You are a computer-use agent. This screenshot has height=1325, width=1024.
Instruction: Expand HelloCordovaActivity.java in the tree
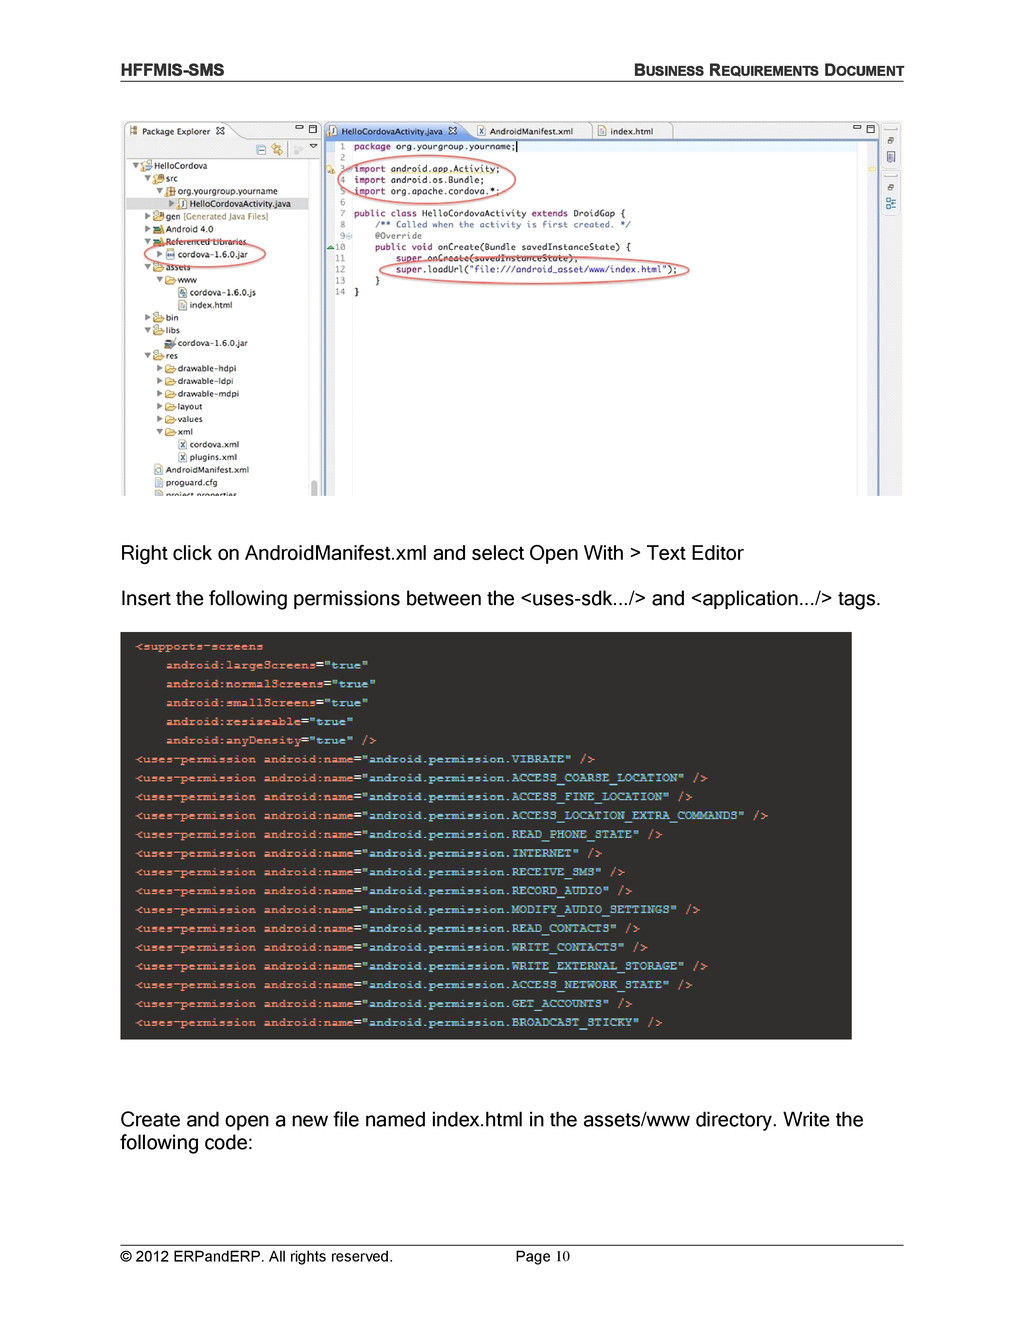[172, 204]
